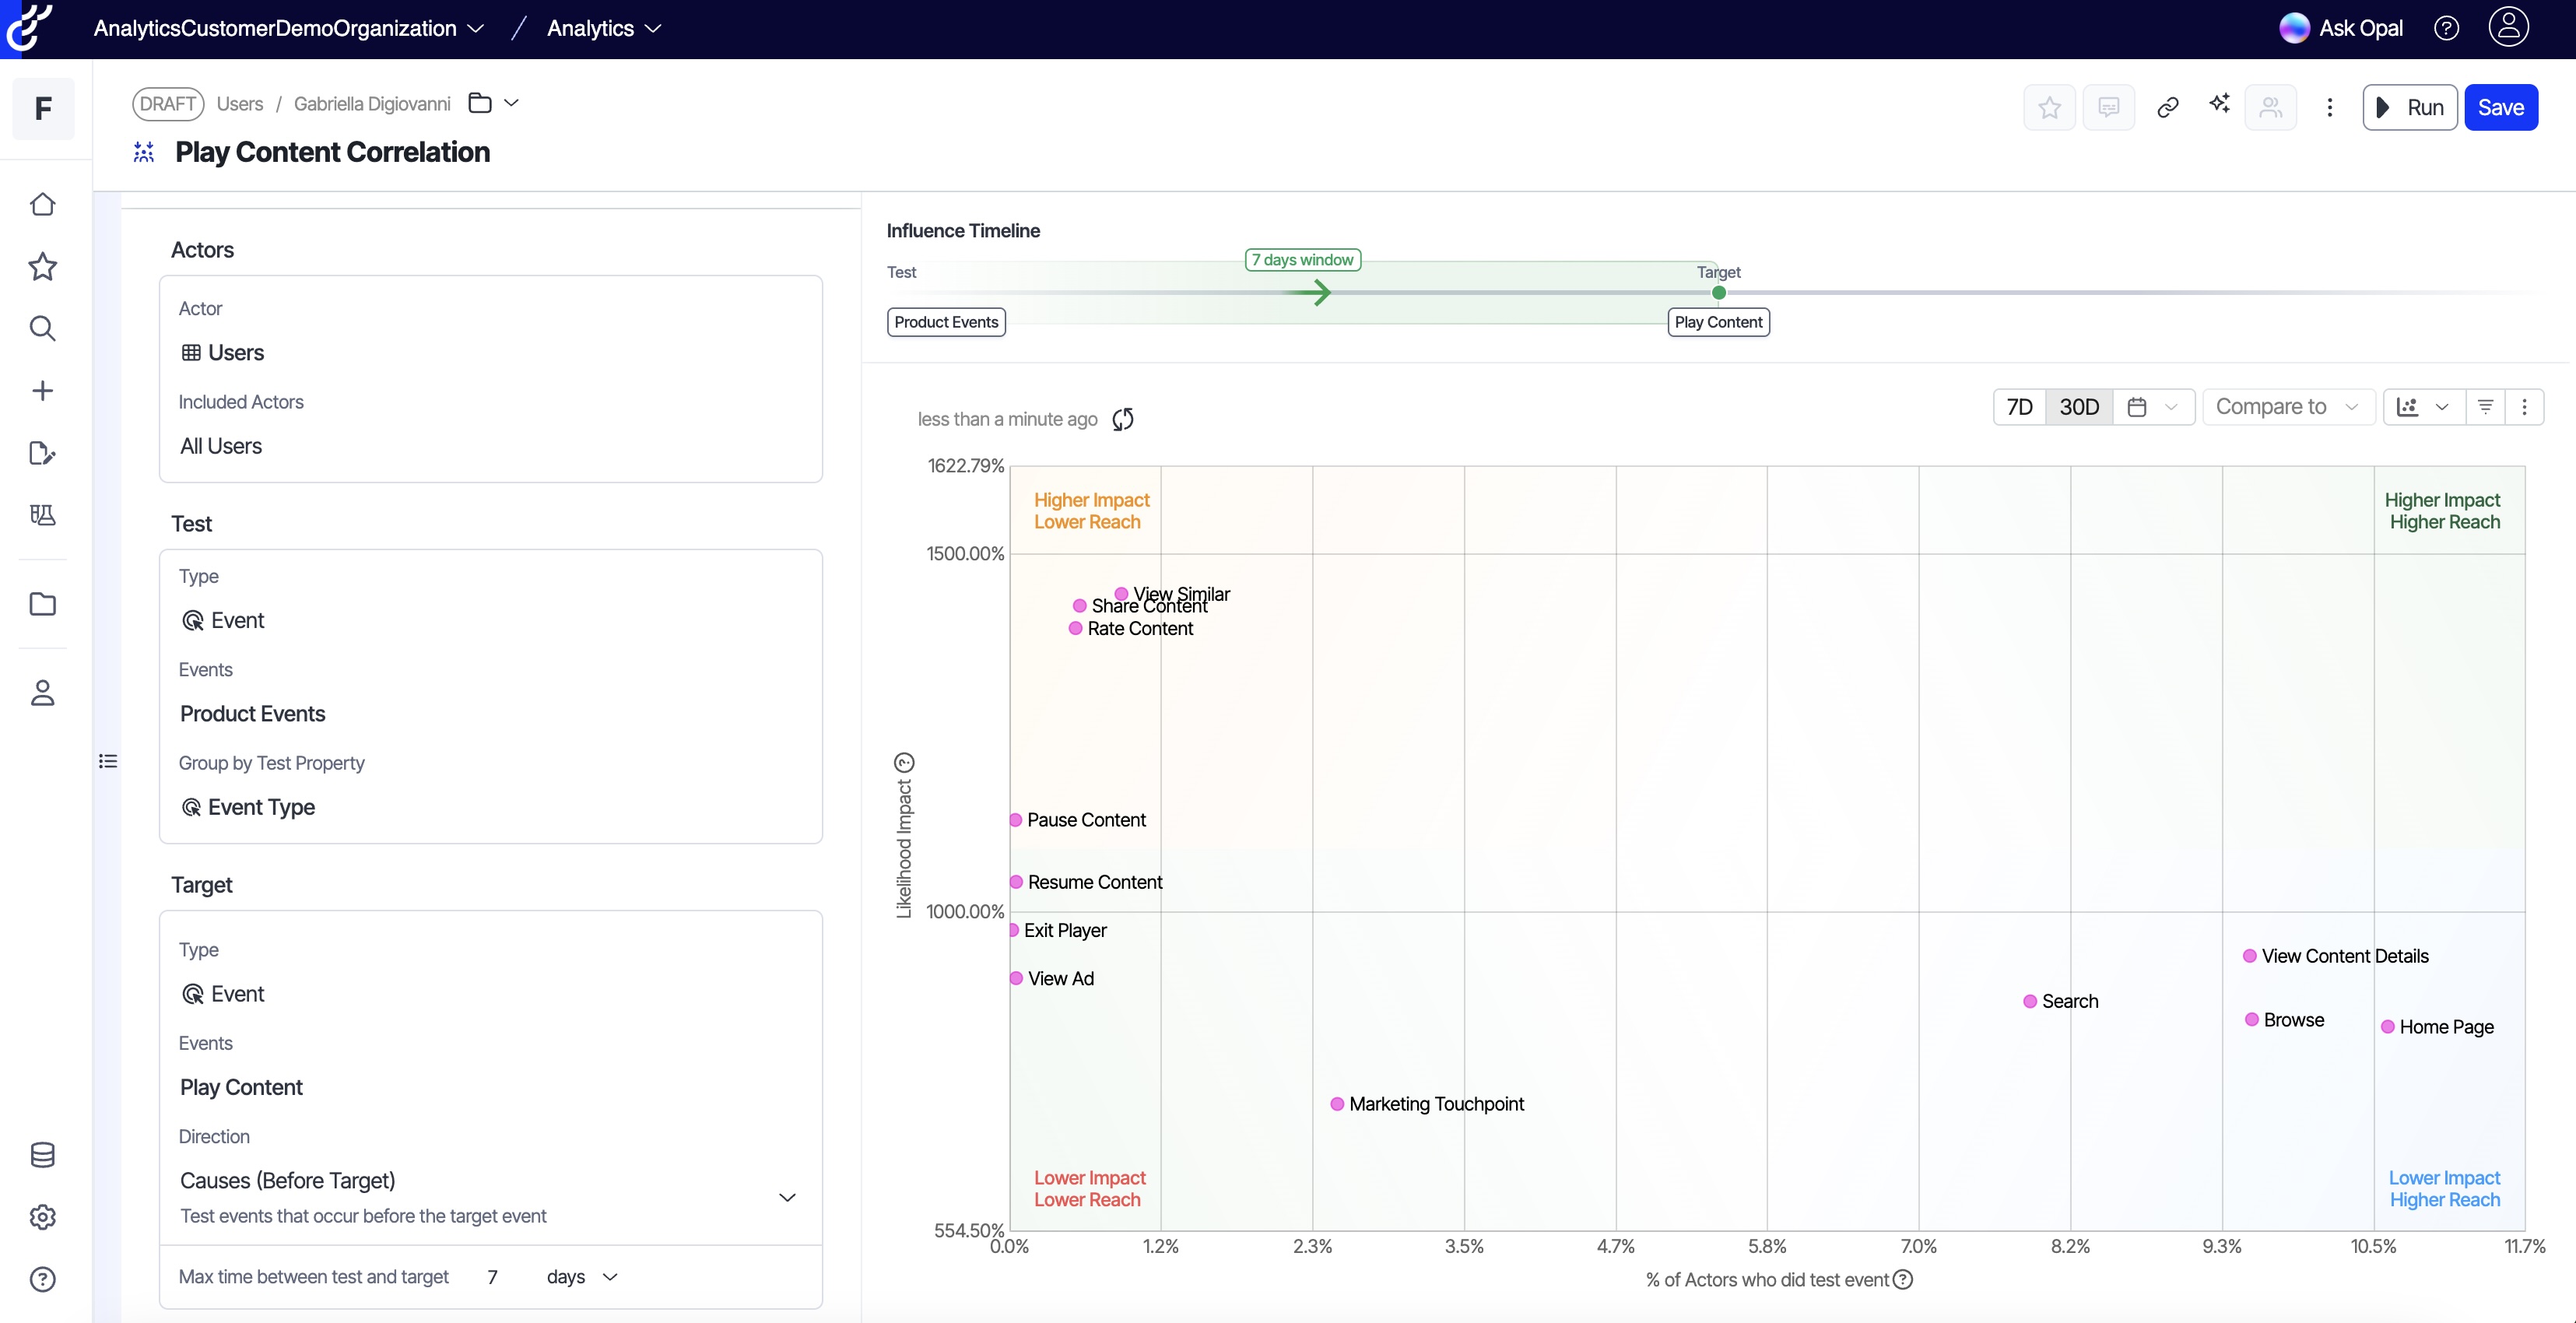Open the search icon in sidebar
Screen dimensions: 2576x1323
click(x=42, y=329)
